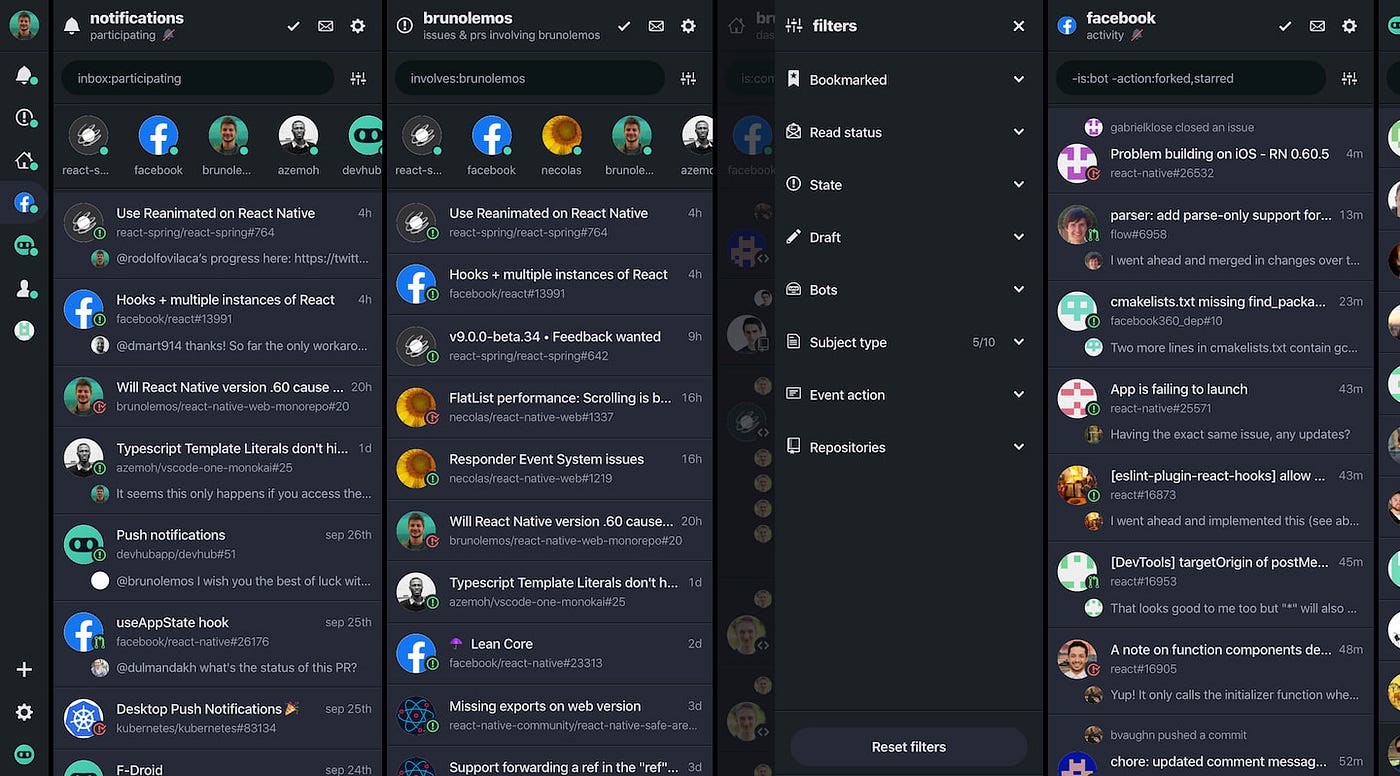Click the facebook column title
The height and width of the screenshot is (776, 1400).
click(x=1121, y=18)
